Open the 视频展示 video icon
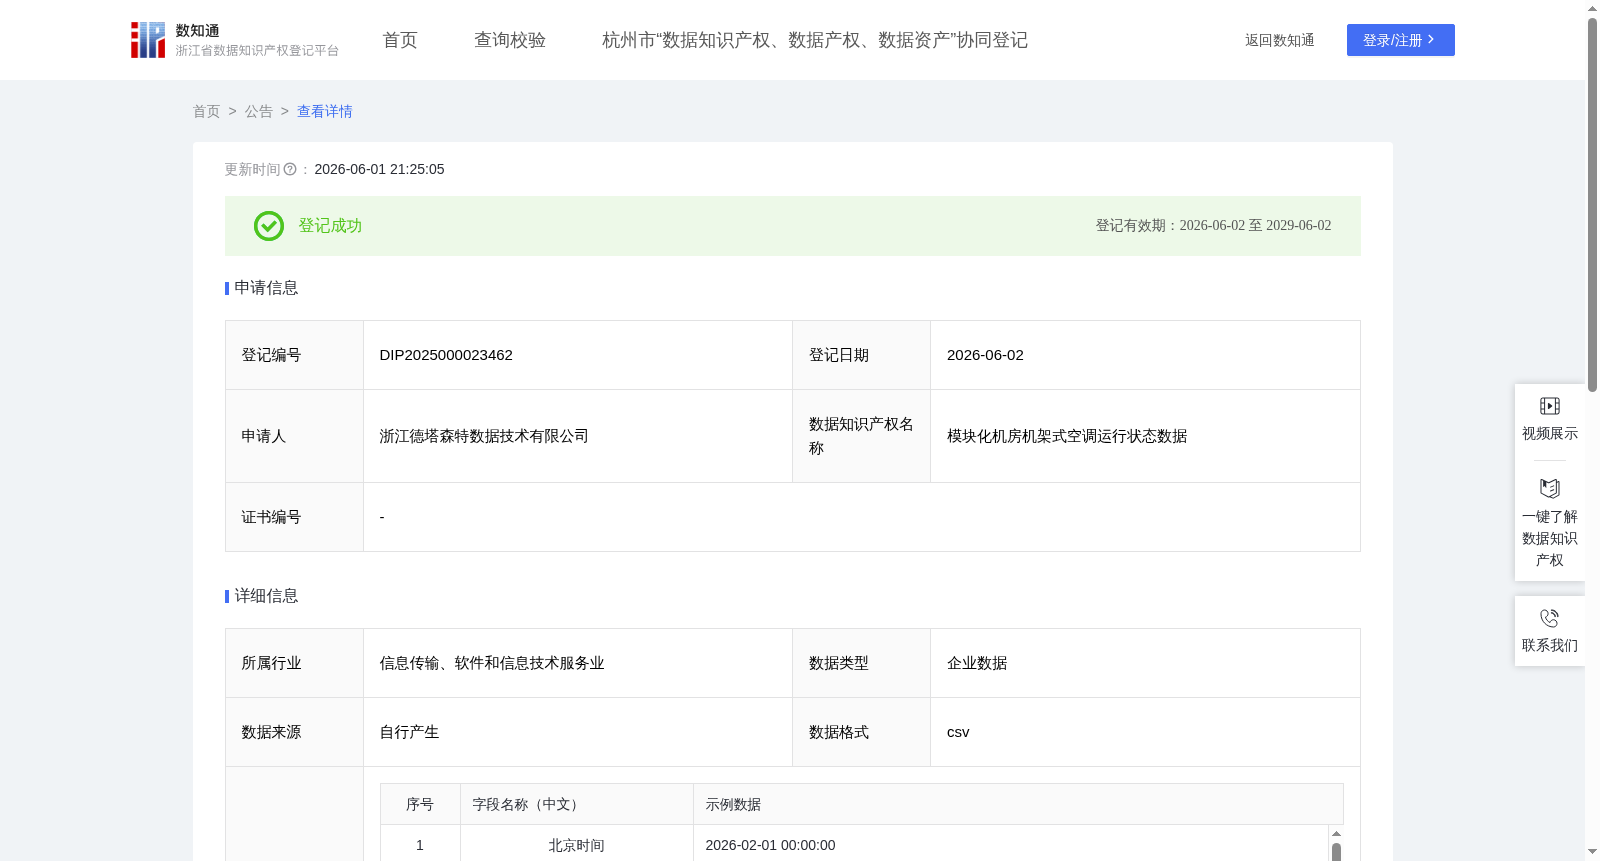 (1550, 406)
